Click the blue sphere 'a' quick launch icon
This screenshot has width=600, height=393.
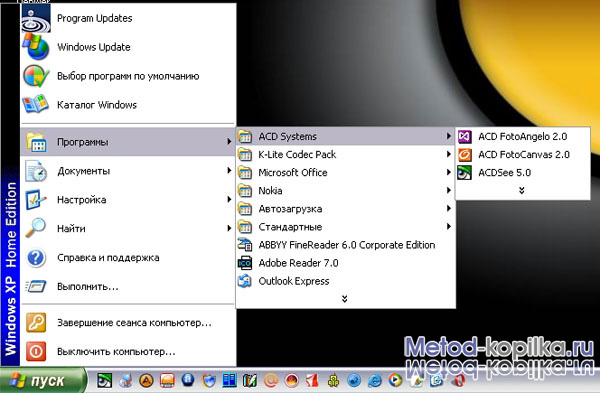(188, 380)
